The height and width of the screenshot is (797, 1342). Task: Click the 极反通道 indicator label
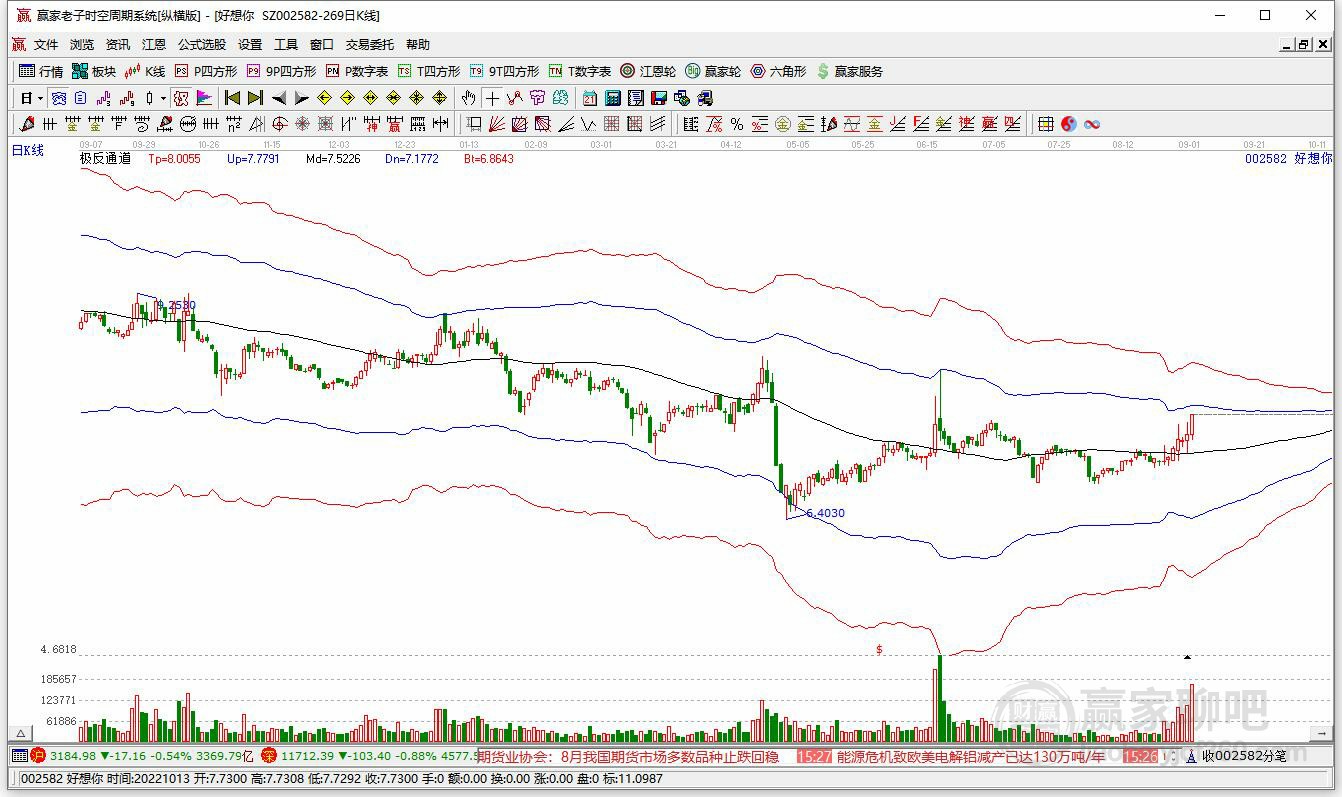[105, 158]
